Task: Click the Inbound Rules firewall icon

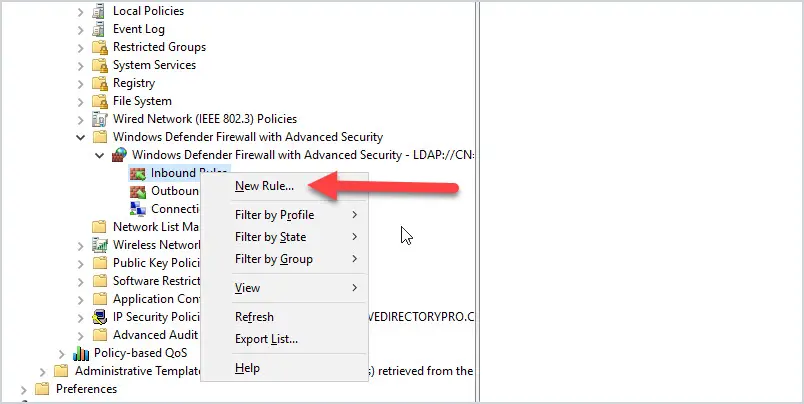Action: 138,173
